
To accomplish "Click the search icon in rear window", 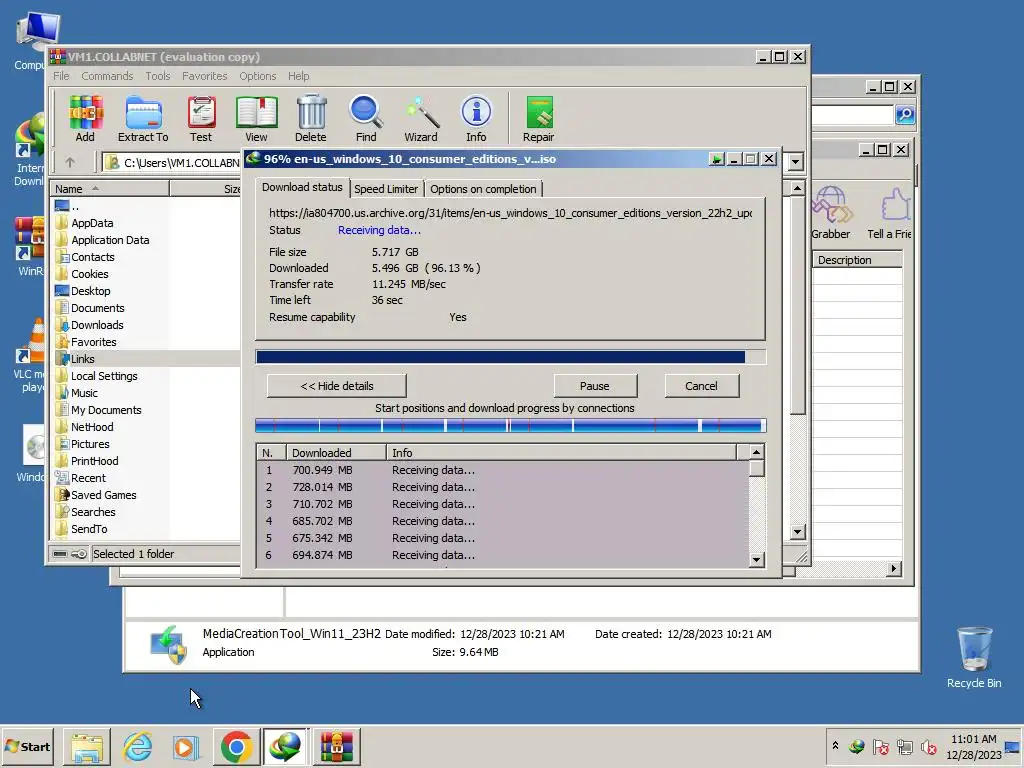I will click(904, 115).
